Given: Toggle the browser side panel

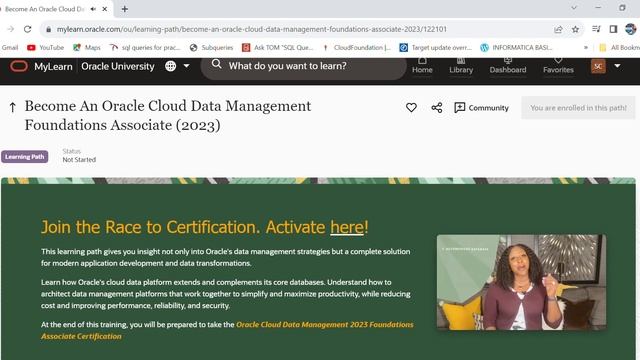Looking at the screenshot, I should [x=613, y=29].
